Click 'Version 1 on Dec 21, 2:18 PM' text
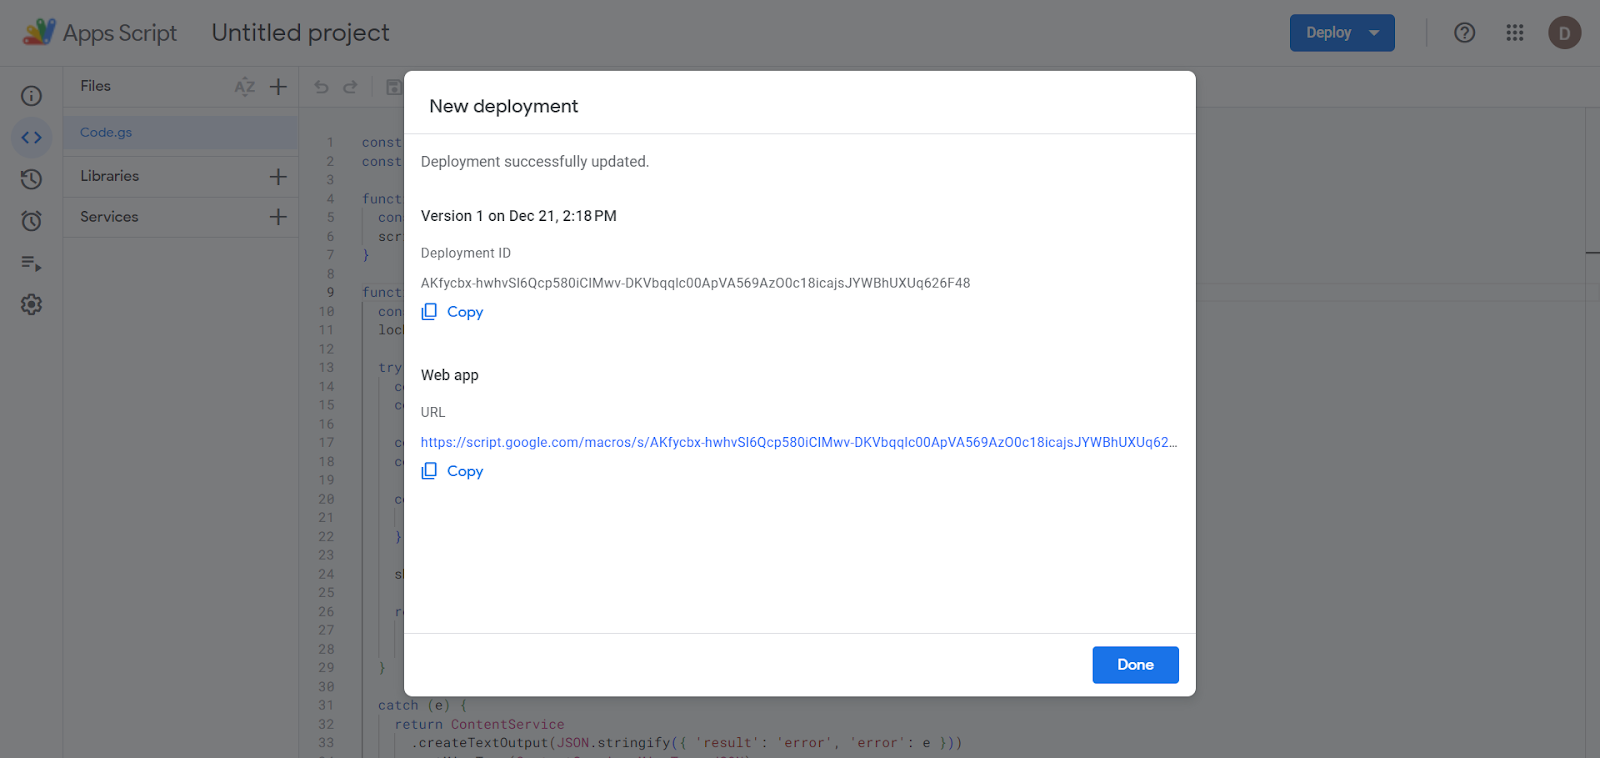Image resolution: width=1600 pixels, height=758 pixels. [x=519, y=216]
